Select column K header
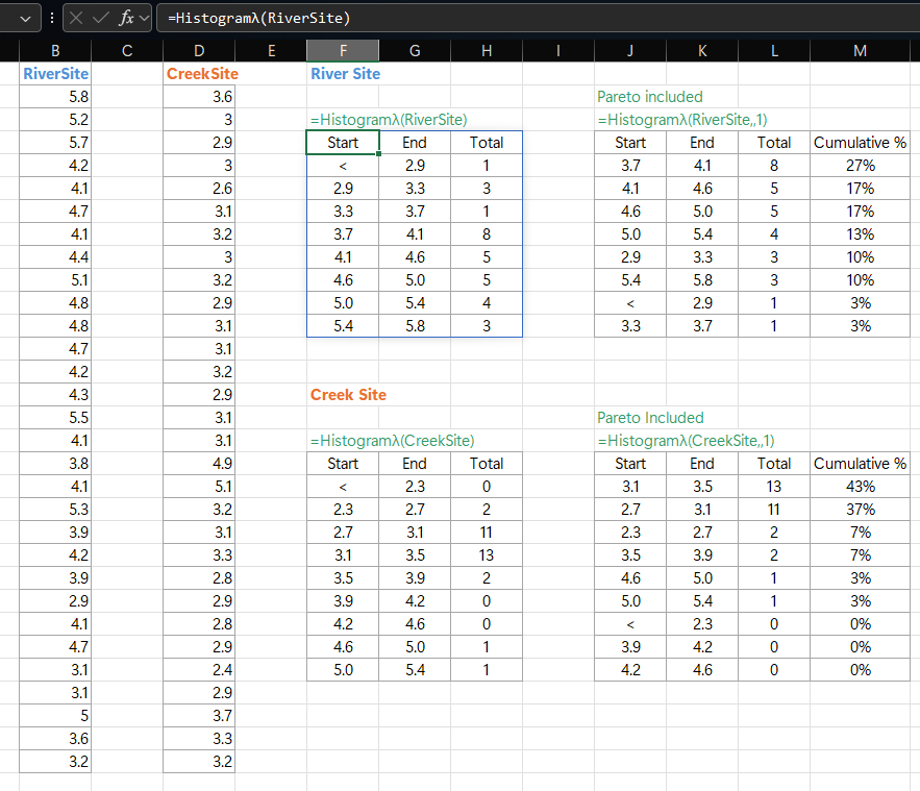 tap(702, 51)
